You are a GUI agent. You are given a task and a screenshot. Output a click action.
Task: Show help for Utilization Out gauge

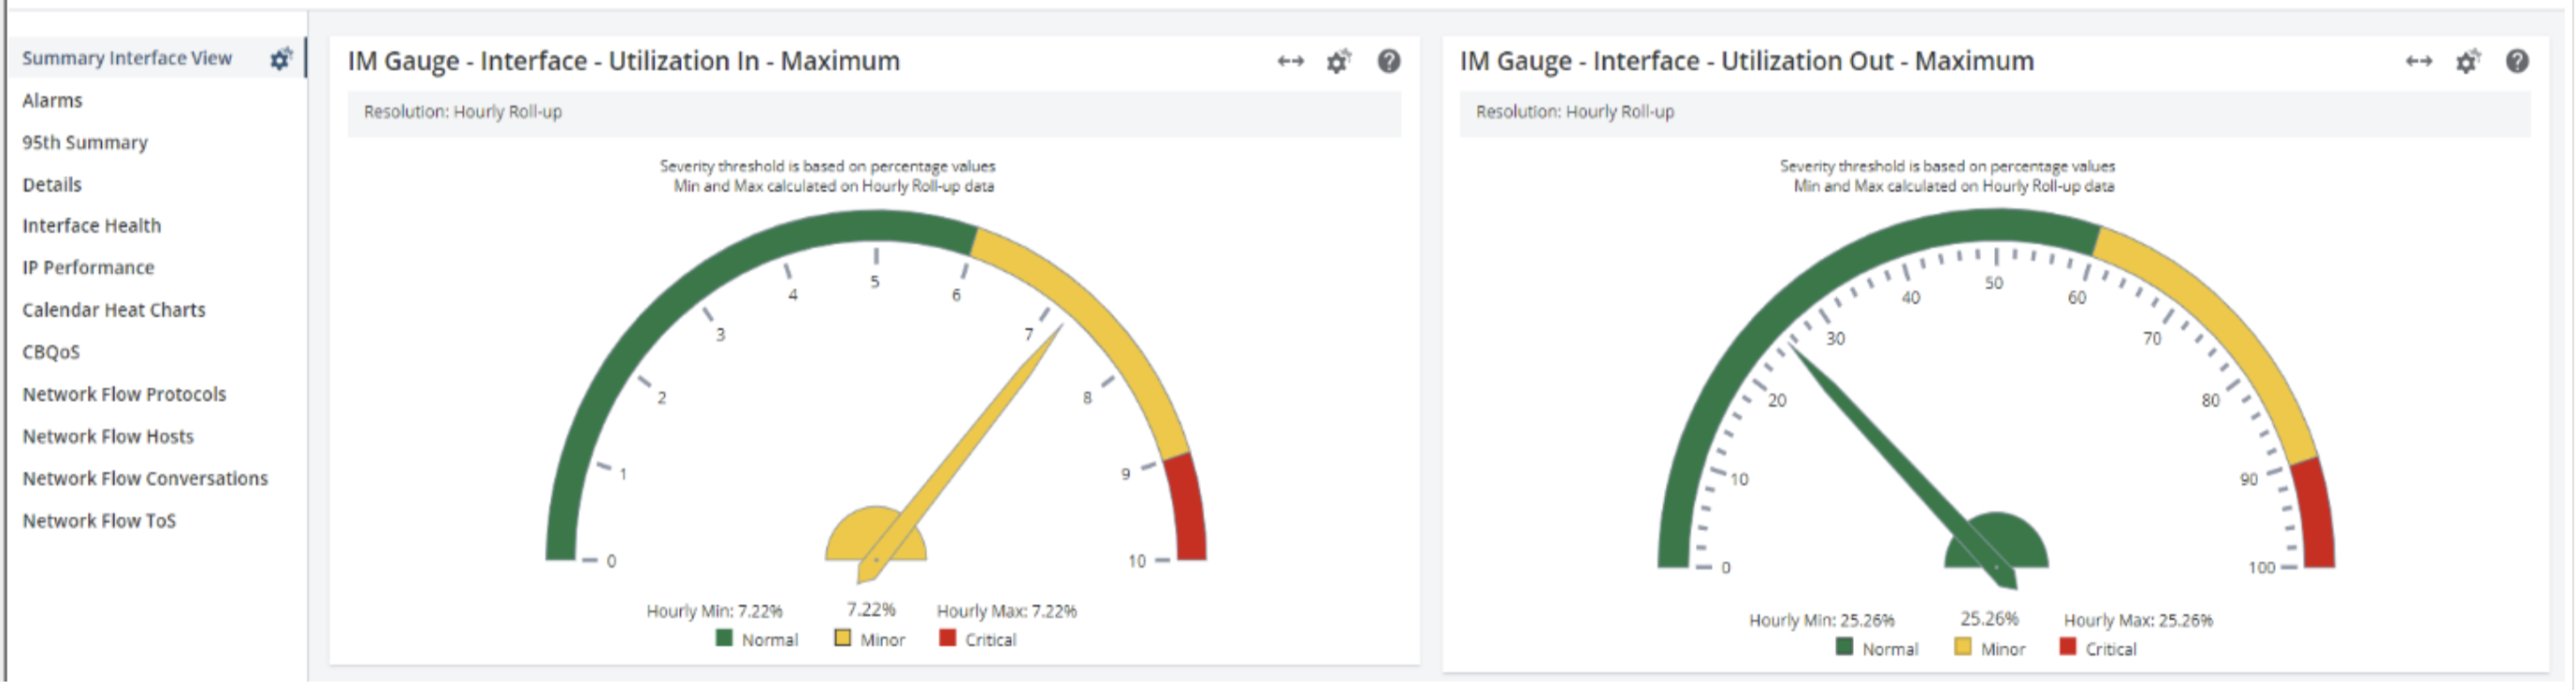click(2516, 62)
